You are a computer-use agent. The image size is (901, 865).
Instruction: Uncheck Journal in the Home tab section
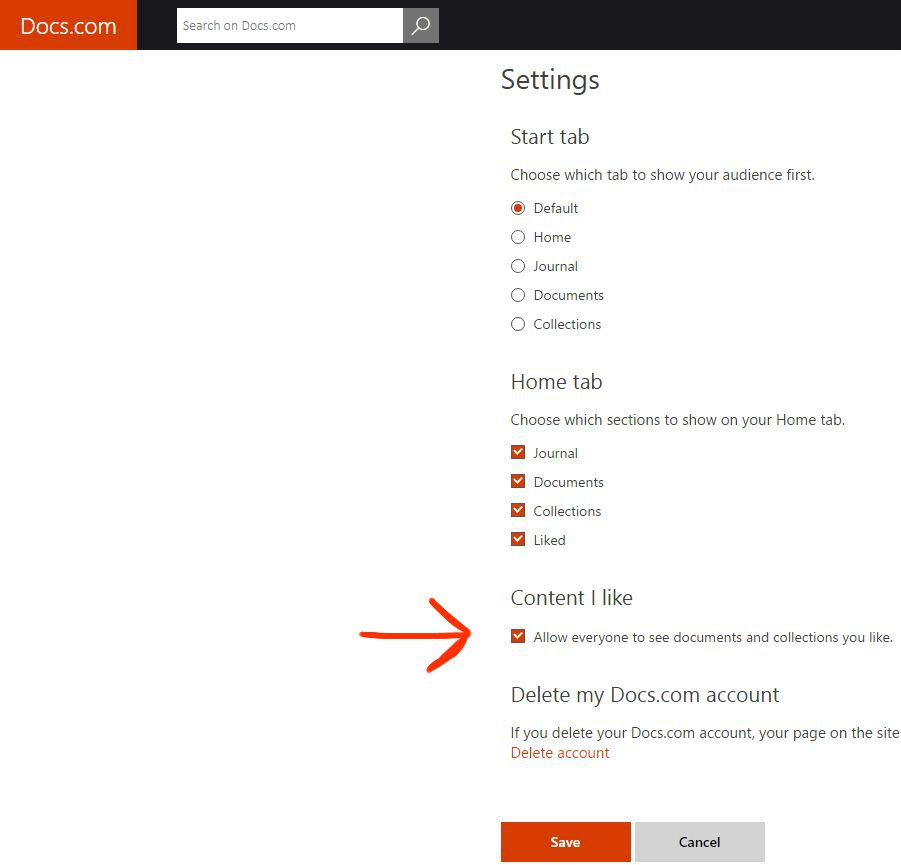pos(518,453)
